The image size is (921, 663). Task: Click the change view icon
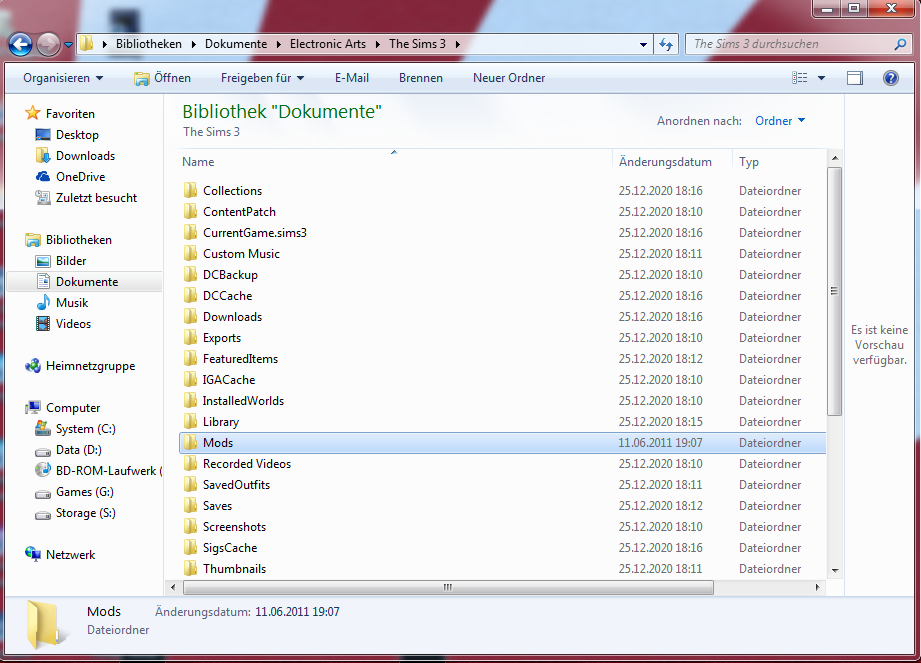tap(799, 78)
